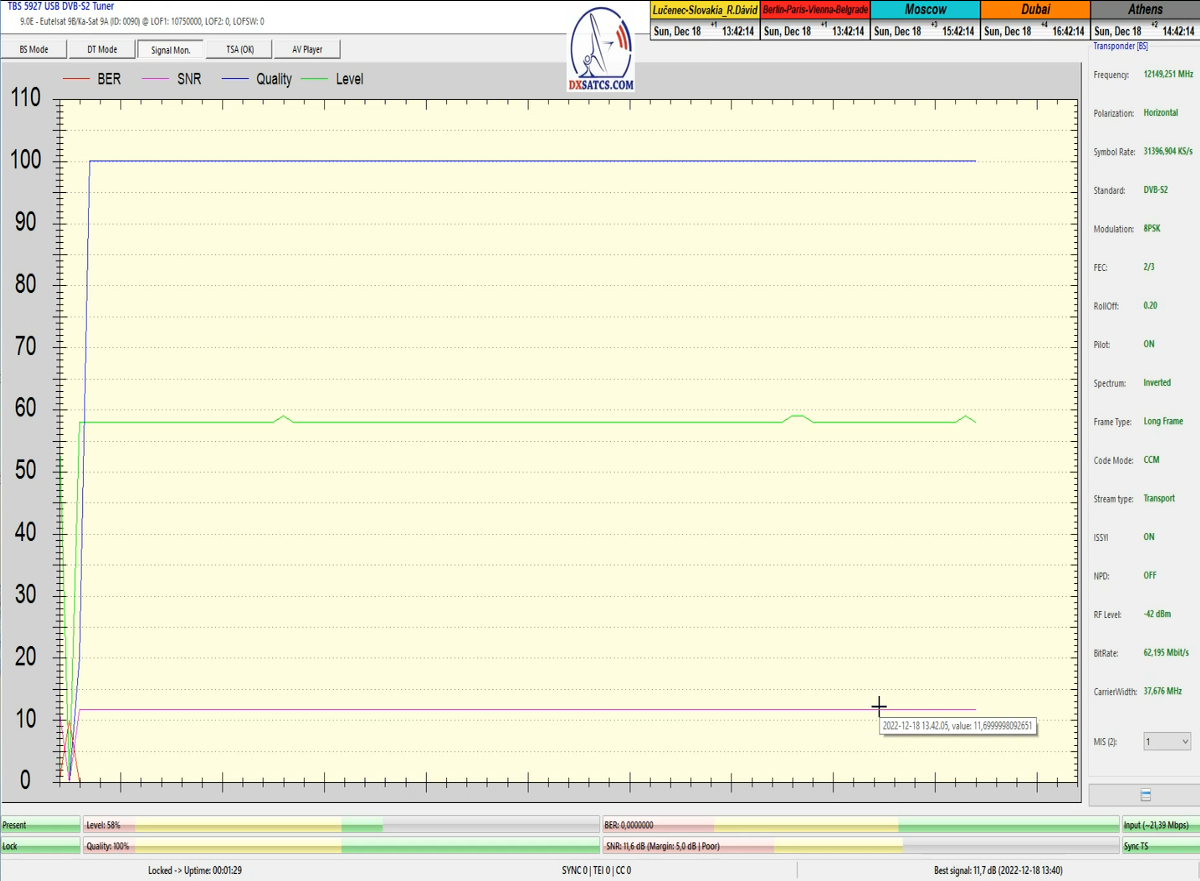
Task: Click the red BER legend line
Action: coord(78,79)
